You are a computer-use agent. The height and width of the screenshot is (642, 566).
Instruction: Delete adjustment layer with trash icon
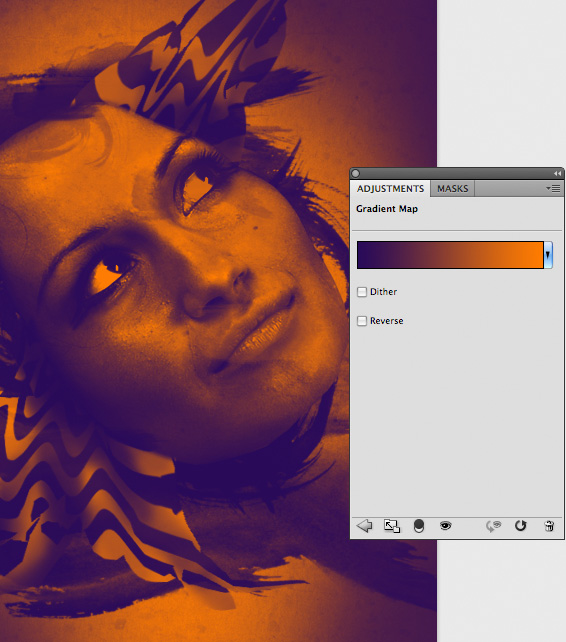549,526
